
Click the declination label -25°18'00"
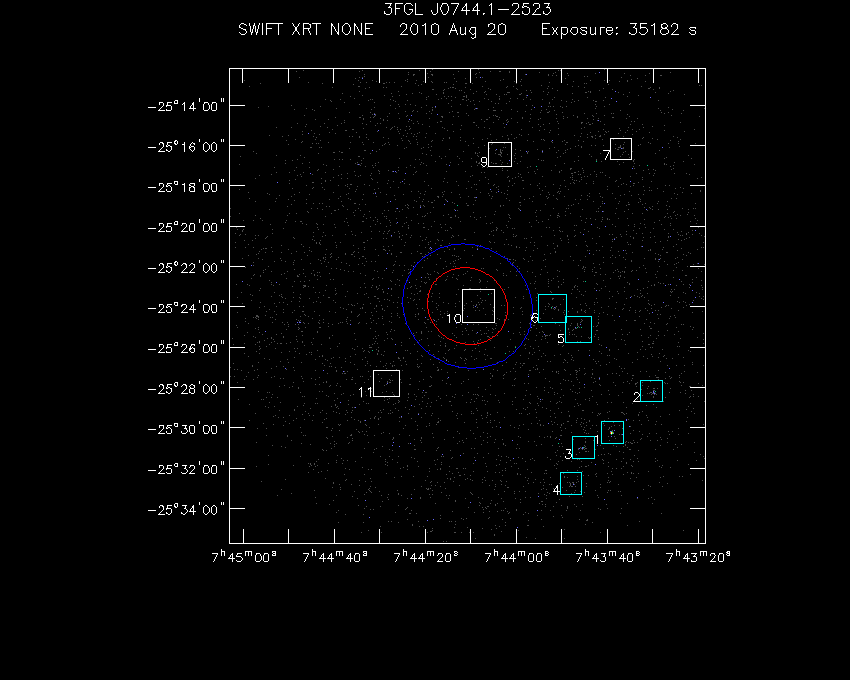click(x=186, y=187)
